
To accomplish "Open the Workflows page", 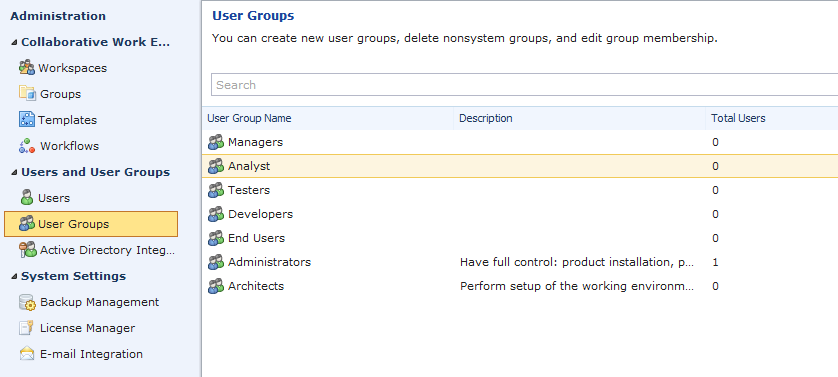I will pos(69,146).
